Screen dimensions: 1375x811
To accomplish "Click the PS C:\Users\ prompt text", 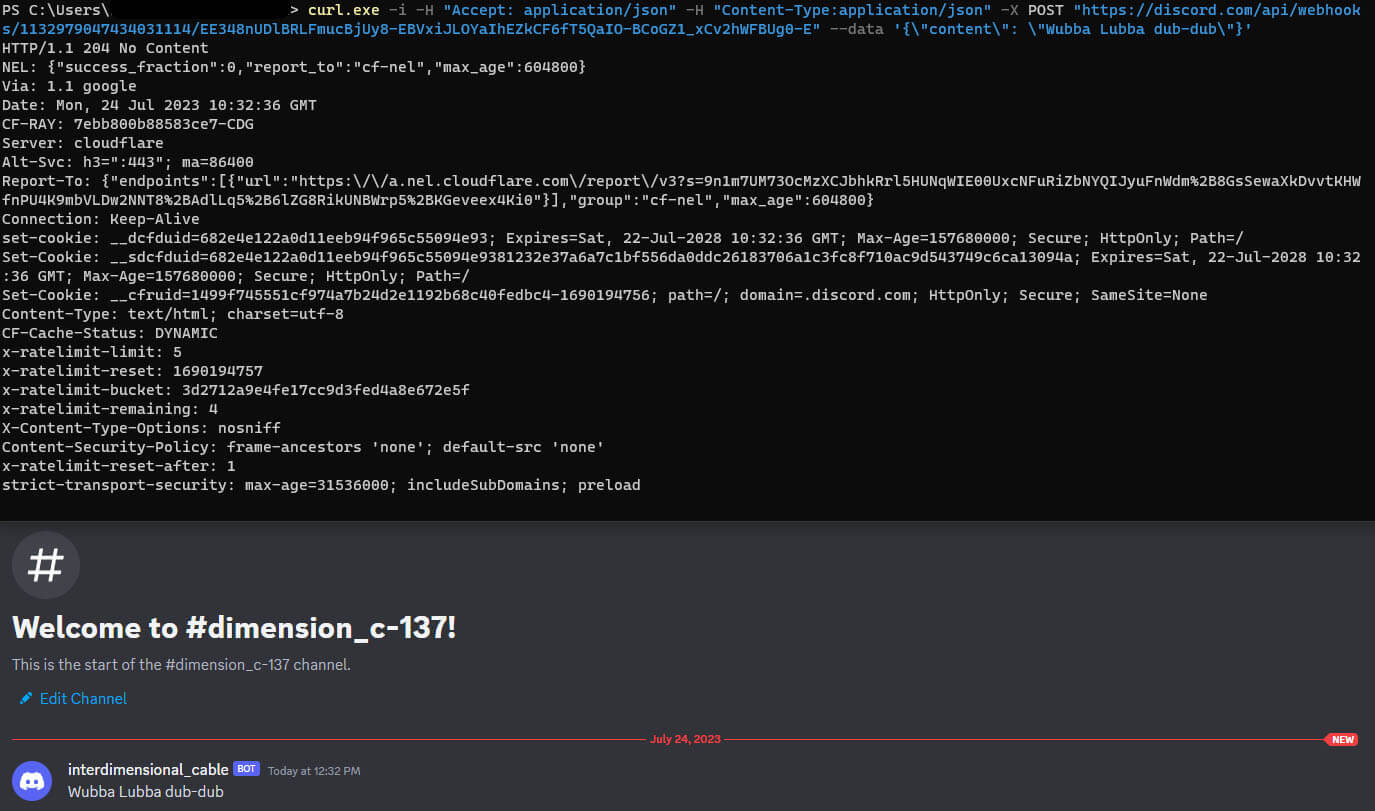I will tap(56, 10).
